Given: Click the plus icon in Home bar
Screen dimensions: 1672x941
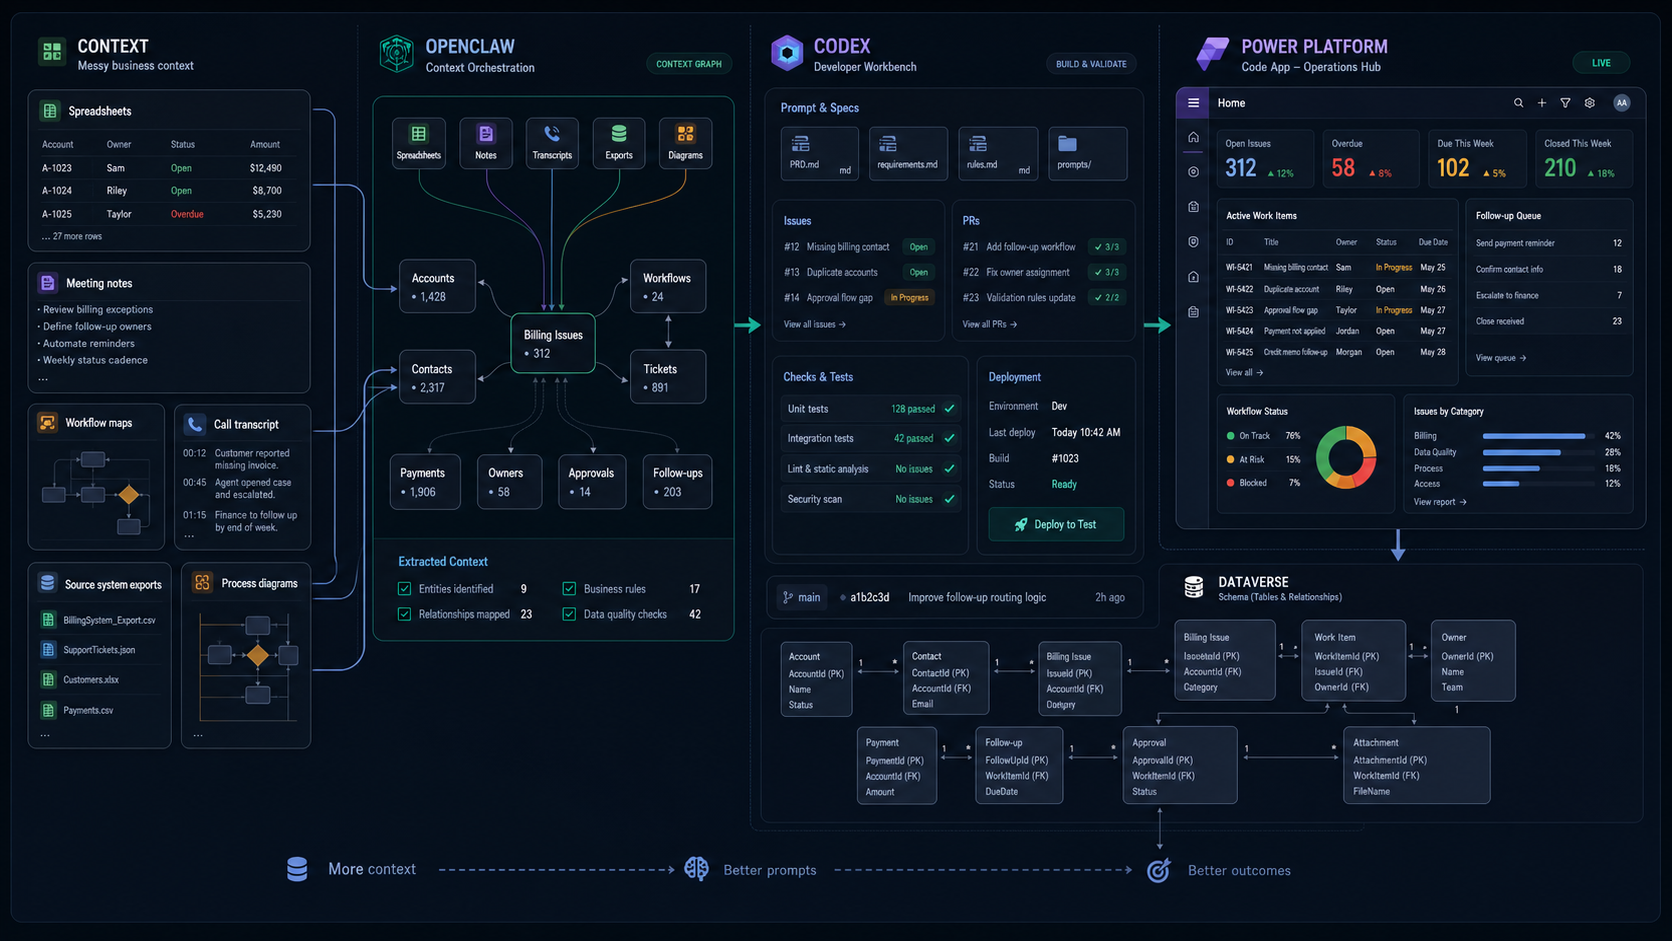Looking at the screenshot, I should [x=1542, y=103].
